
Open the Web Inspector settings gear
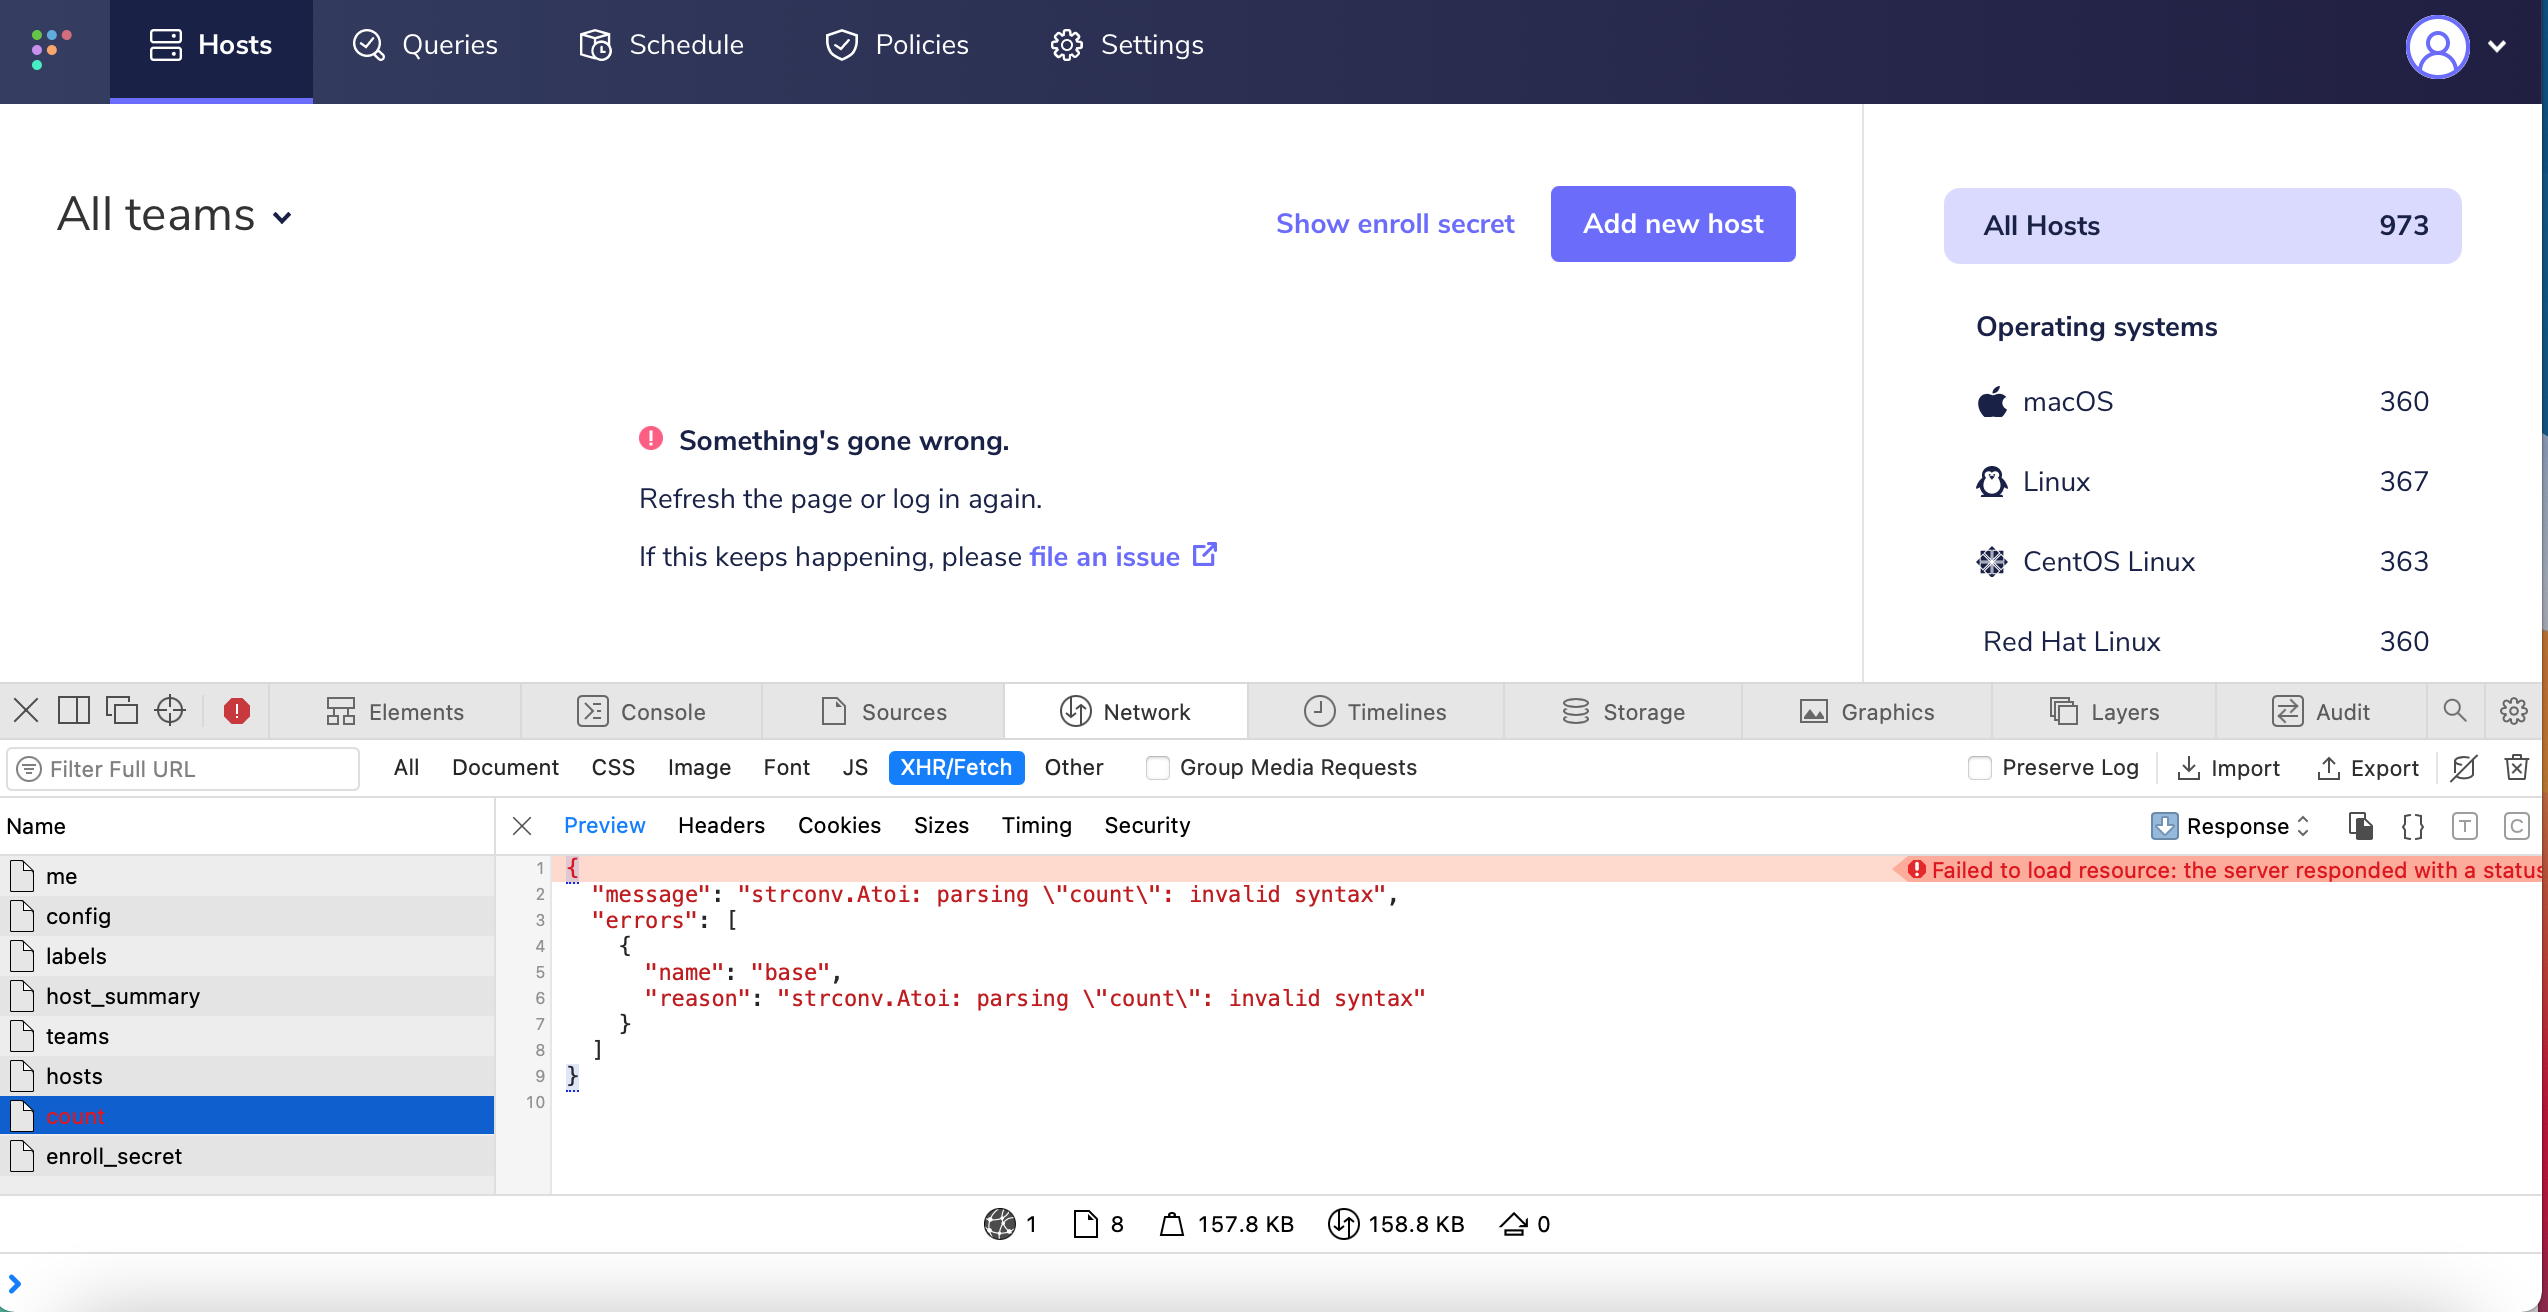tap(2515, 710)
